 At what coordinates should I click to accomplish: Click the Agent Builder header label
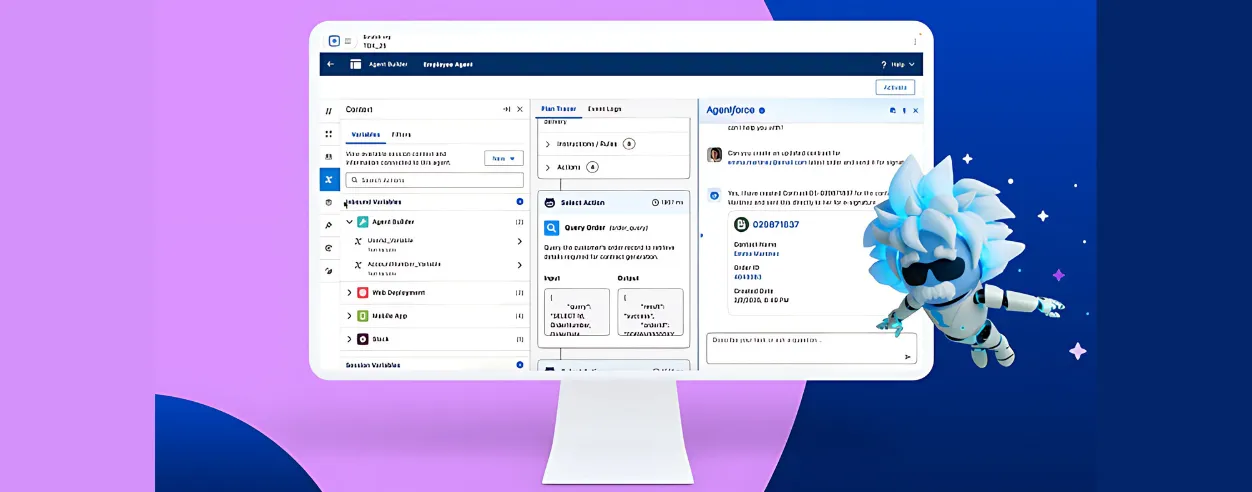coord(388,64)
